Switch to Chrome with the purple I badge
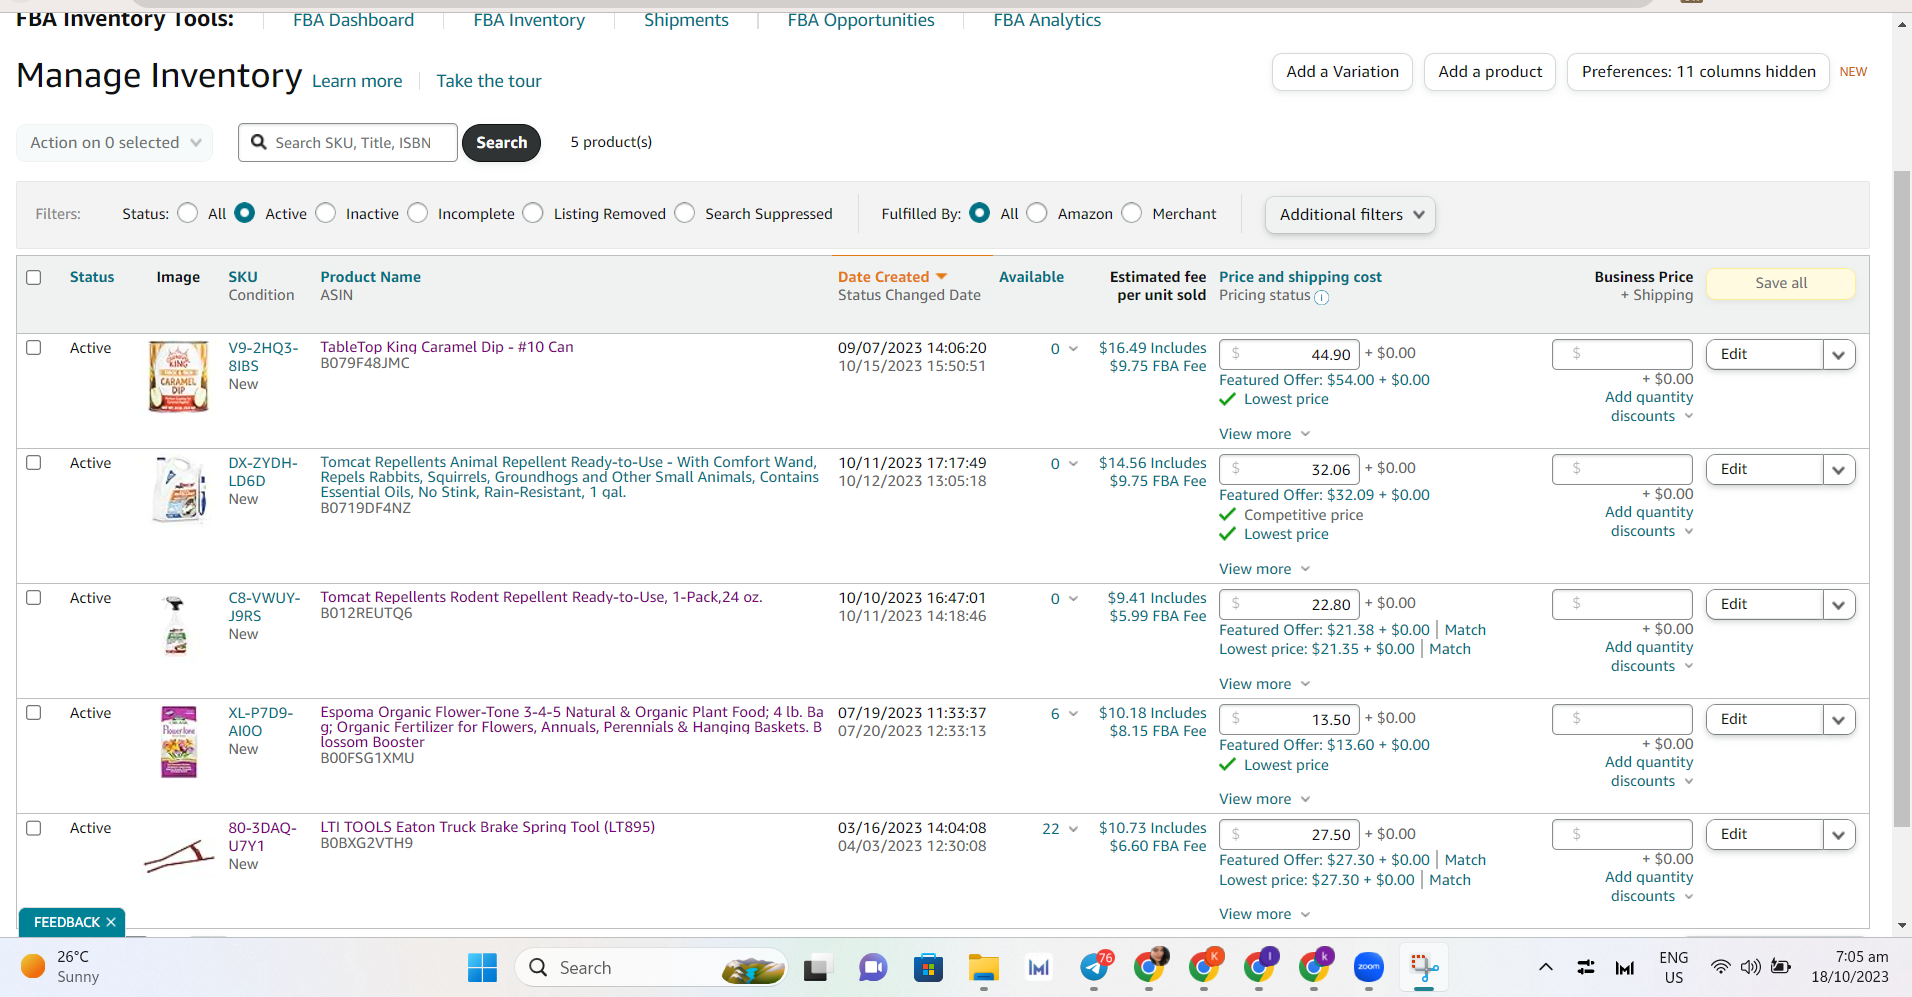 coord(1261,967)
